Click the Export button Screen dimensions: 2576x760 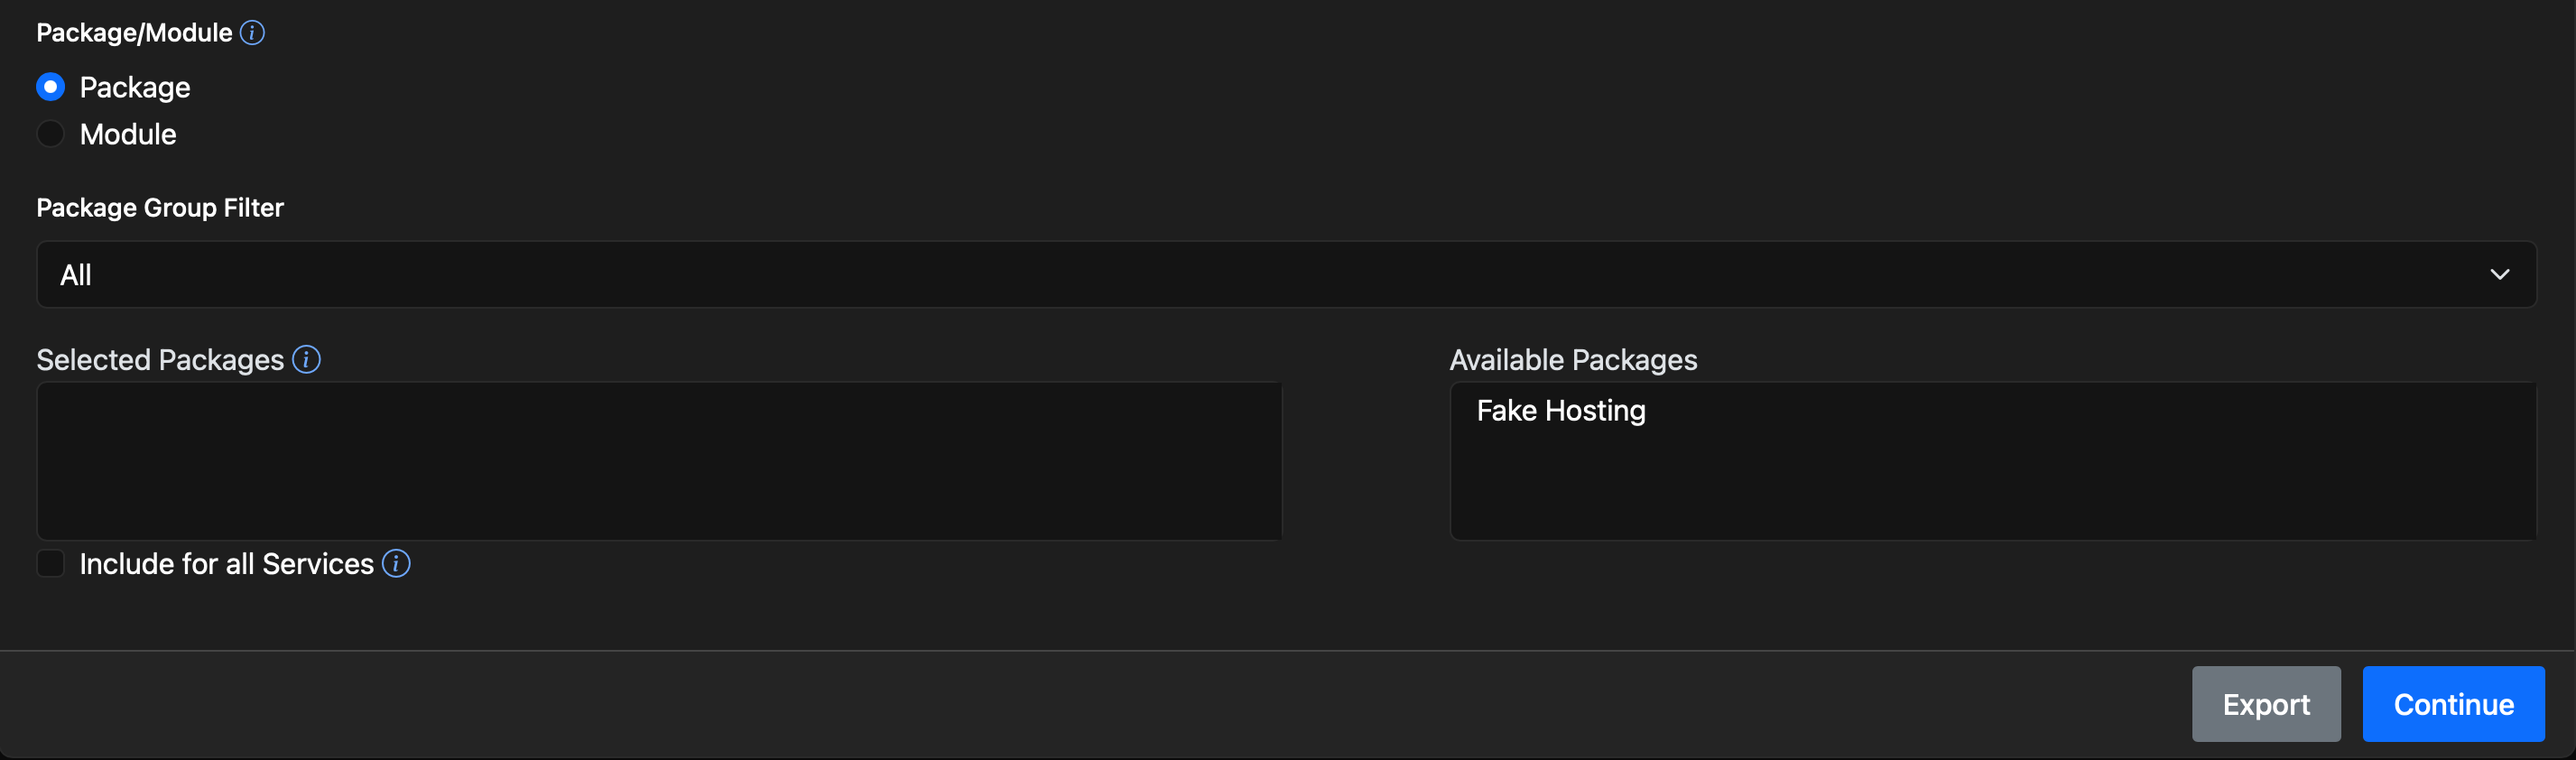(2266, 704)
